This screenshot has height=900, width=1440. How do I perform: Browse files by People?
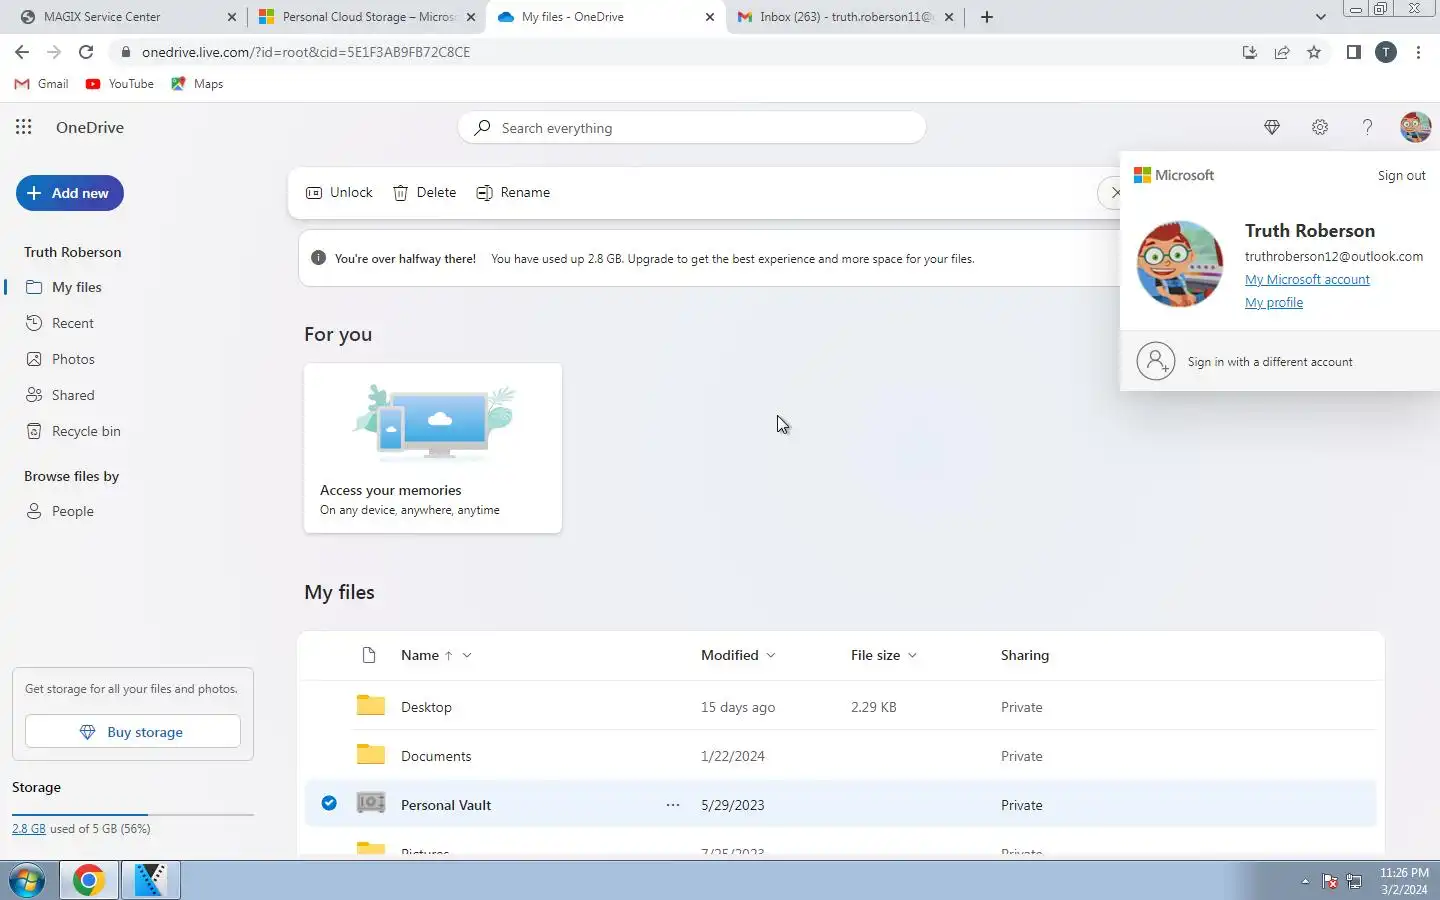tap(59, 511)
